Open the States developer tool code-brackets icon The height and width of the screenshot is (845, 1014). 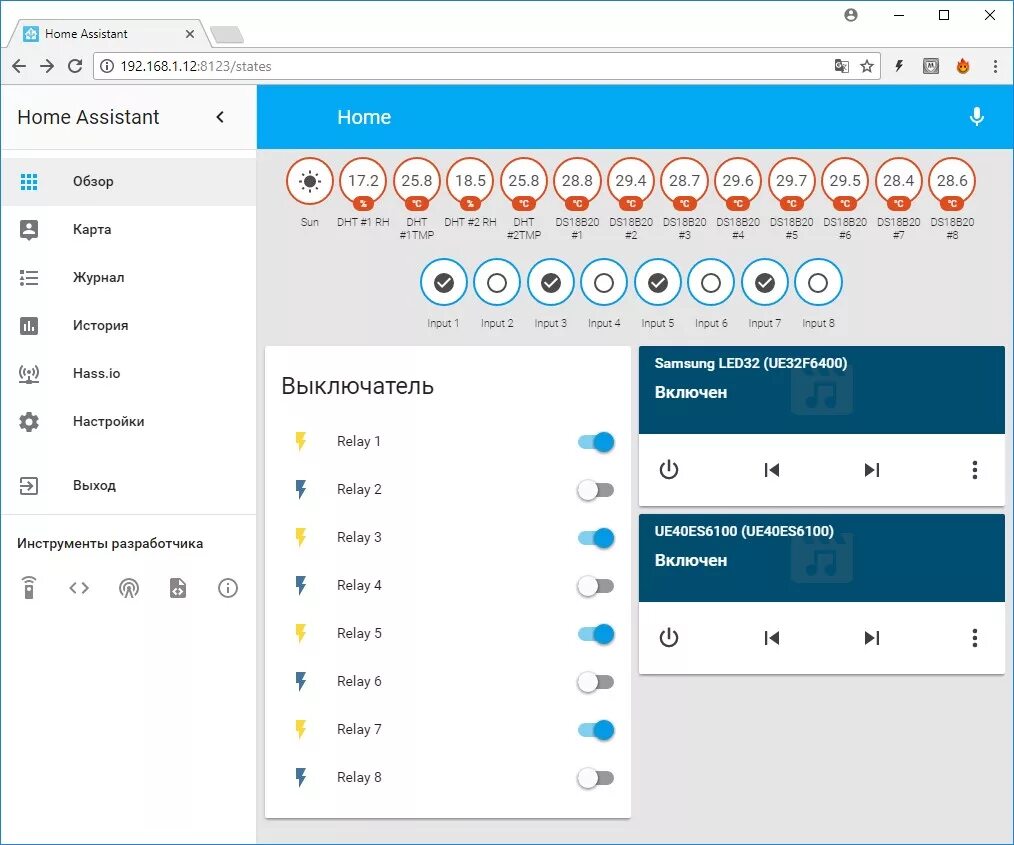click(x=79, y=588)
